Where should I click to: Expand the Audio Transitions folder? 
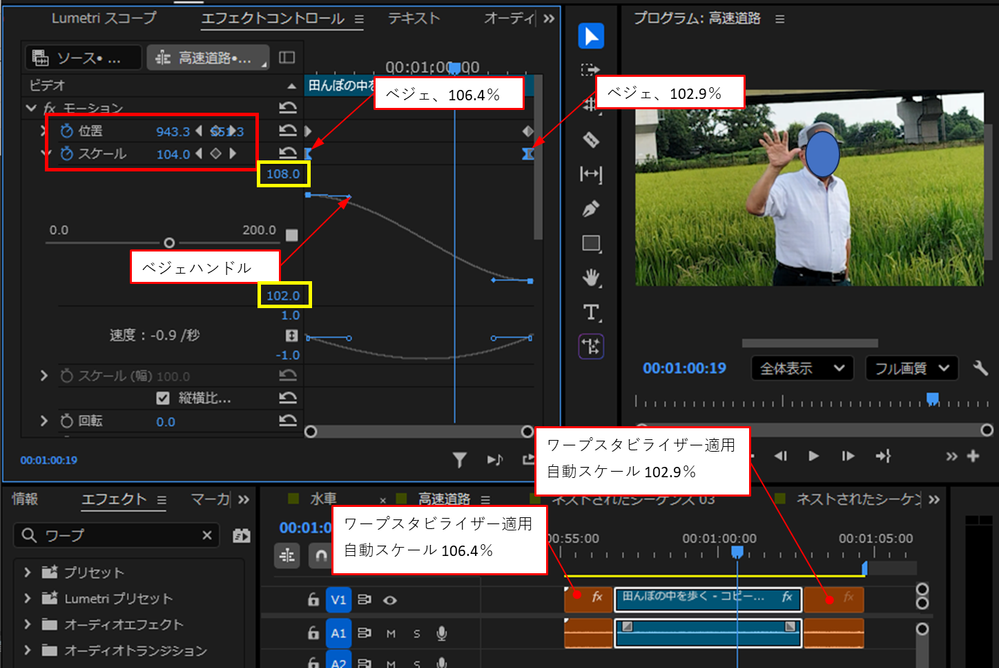point(27,651)
